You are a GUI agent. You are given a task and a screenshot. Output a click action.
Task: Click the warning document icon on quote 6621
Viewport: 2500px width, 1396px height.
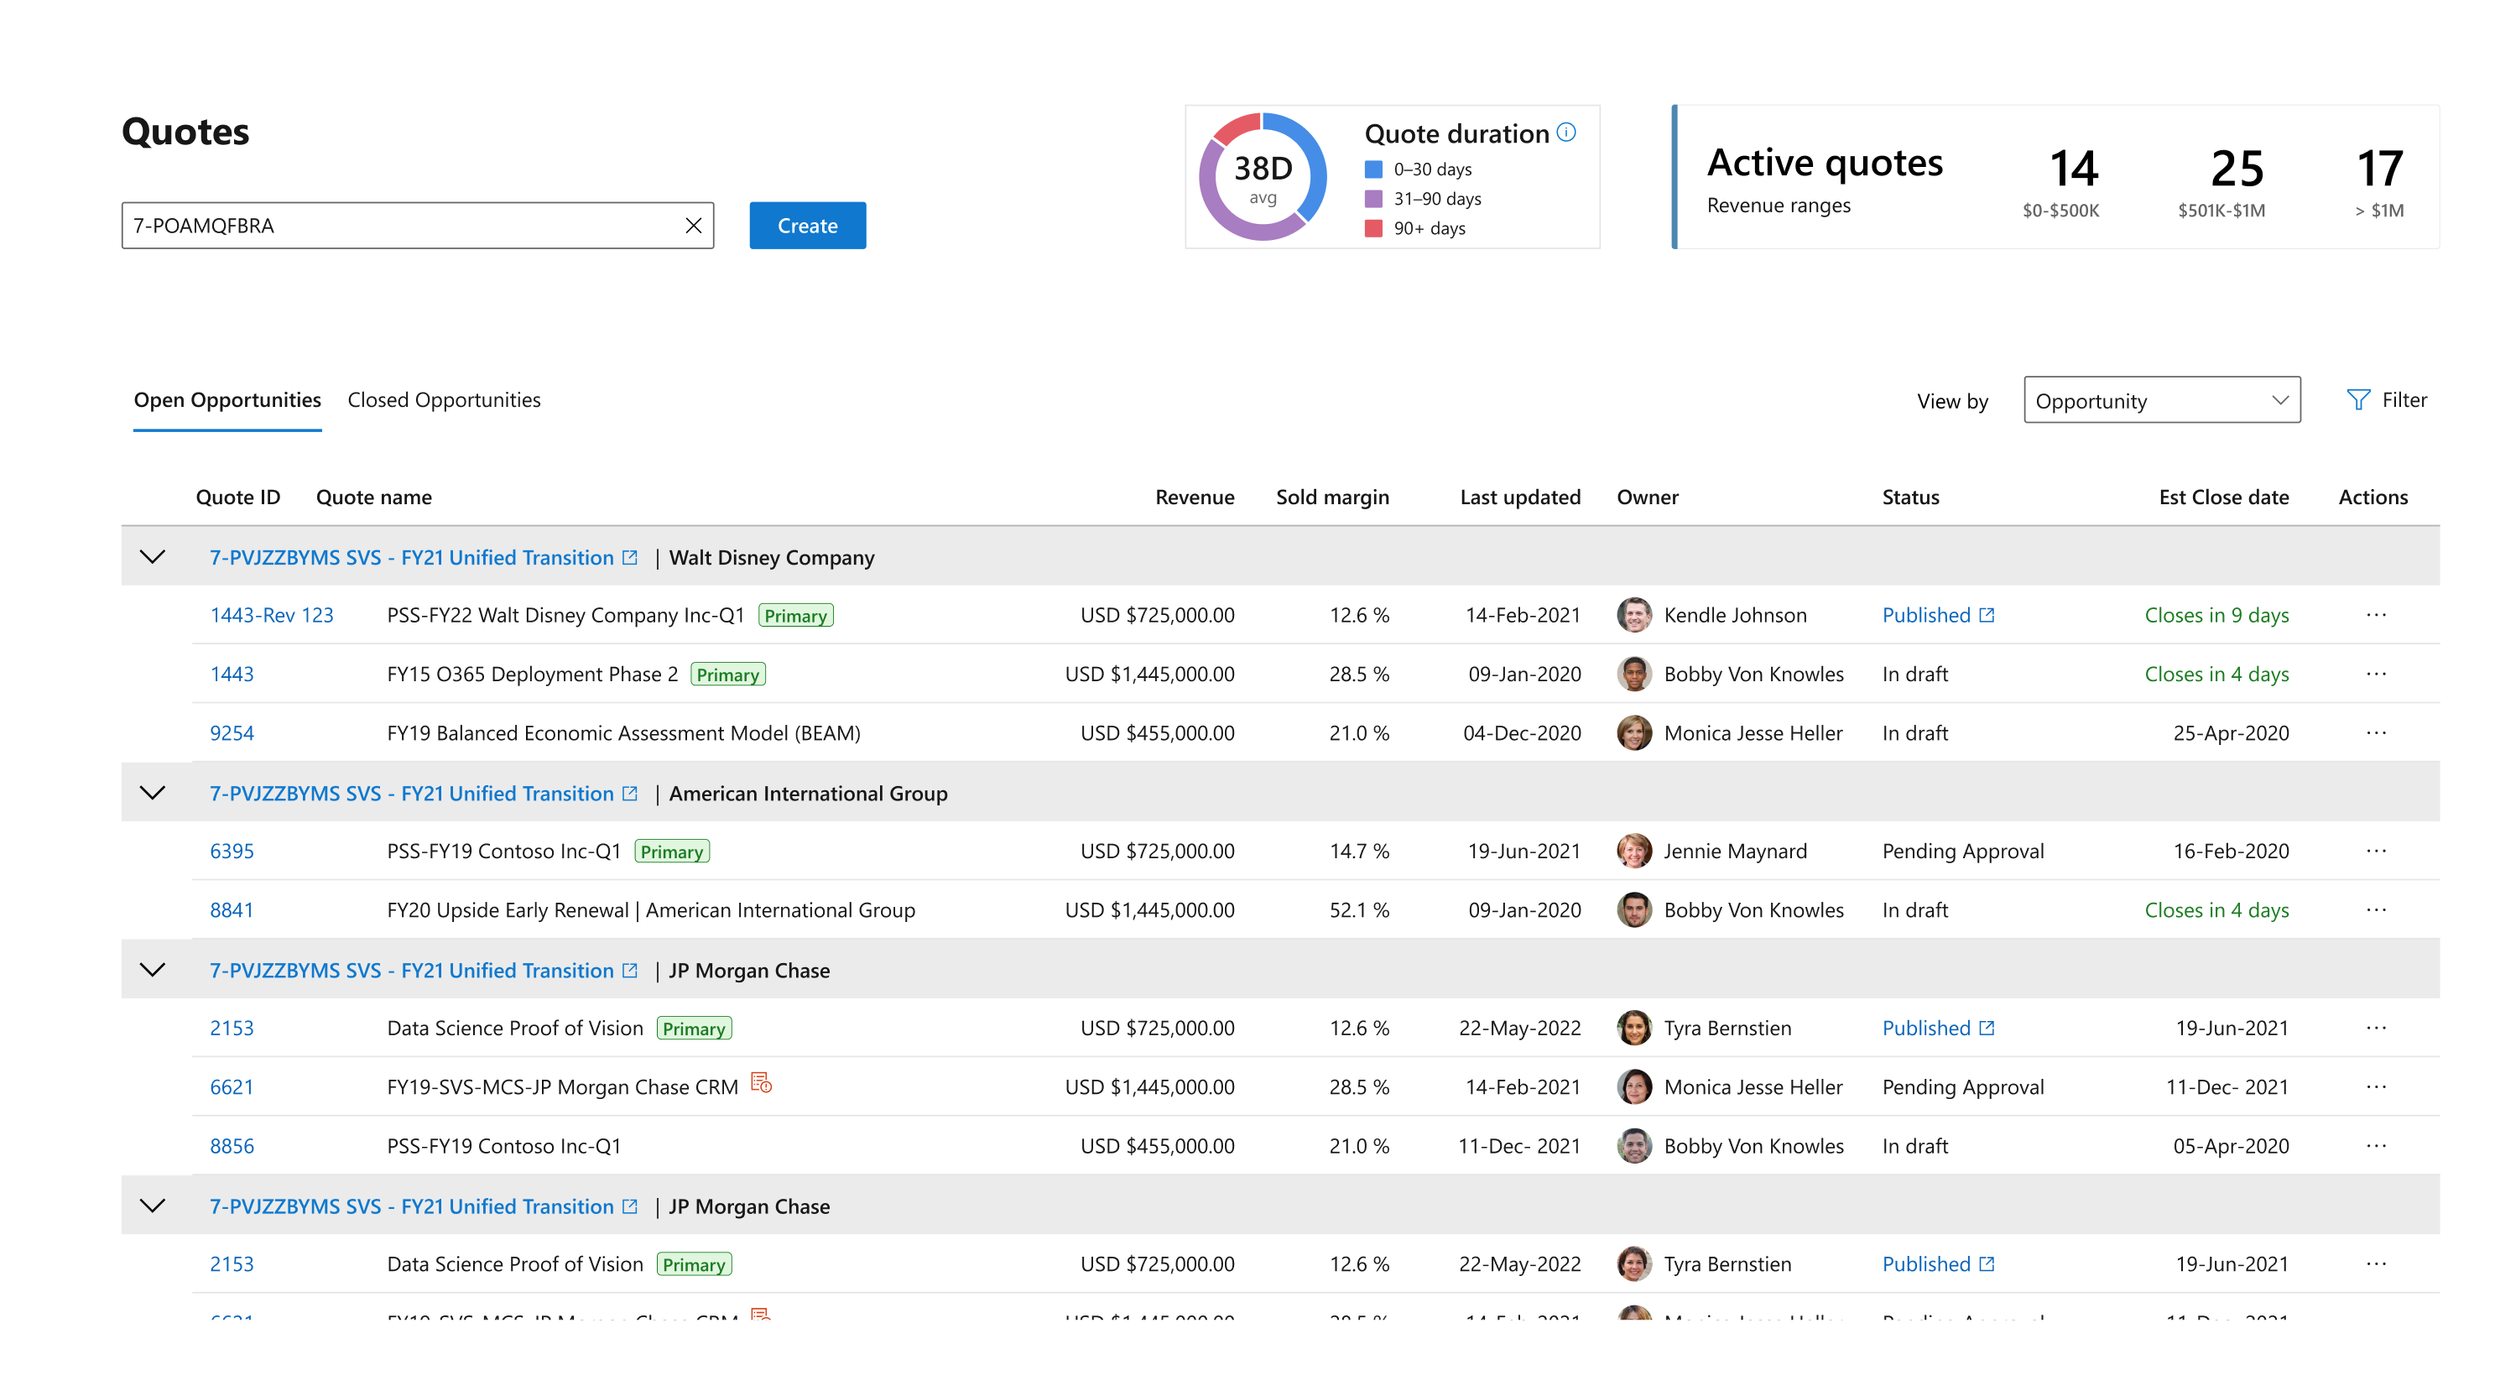(x=761, y=1083)
